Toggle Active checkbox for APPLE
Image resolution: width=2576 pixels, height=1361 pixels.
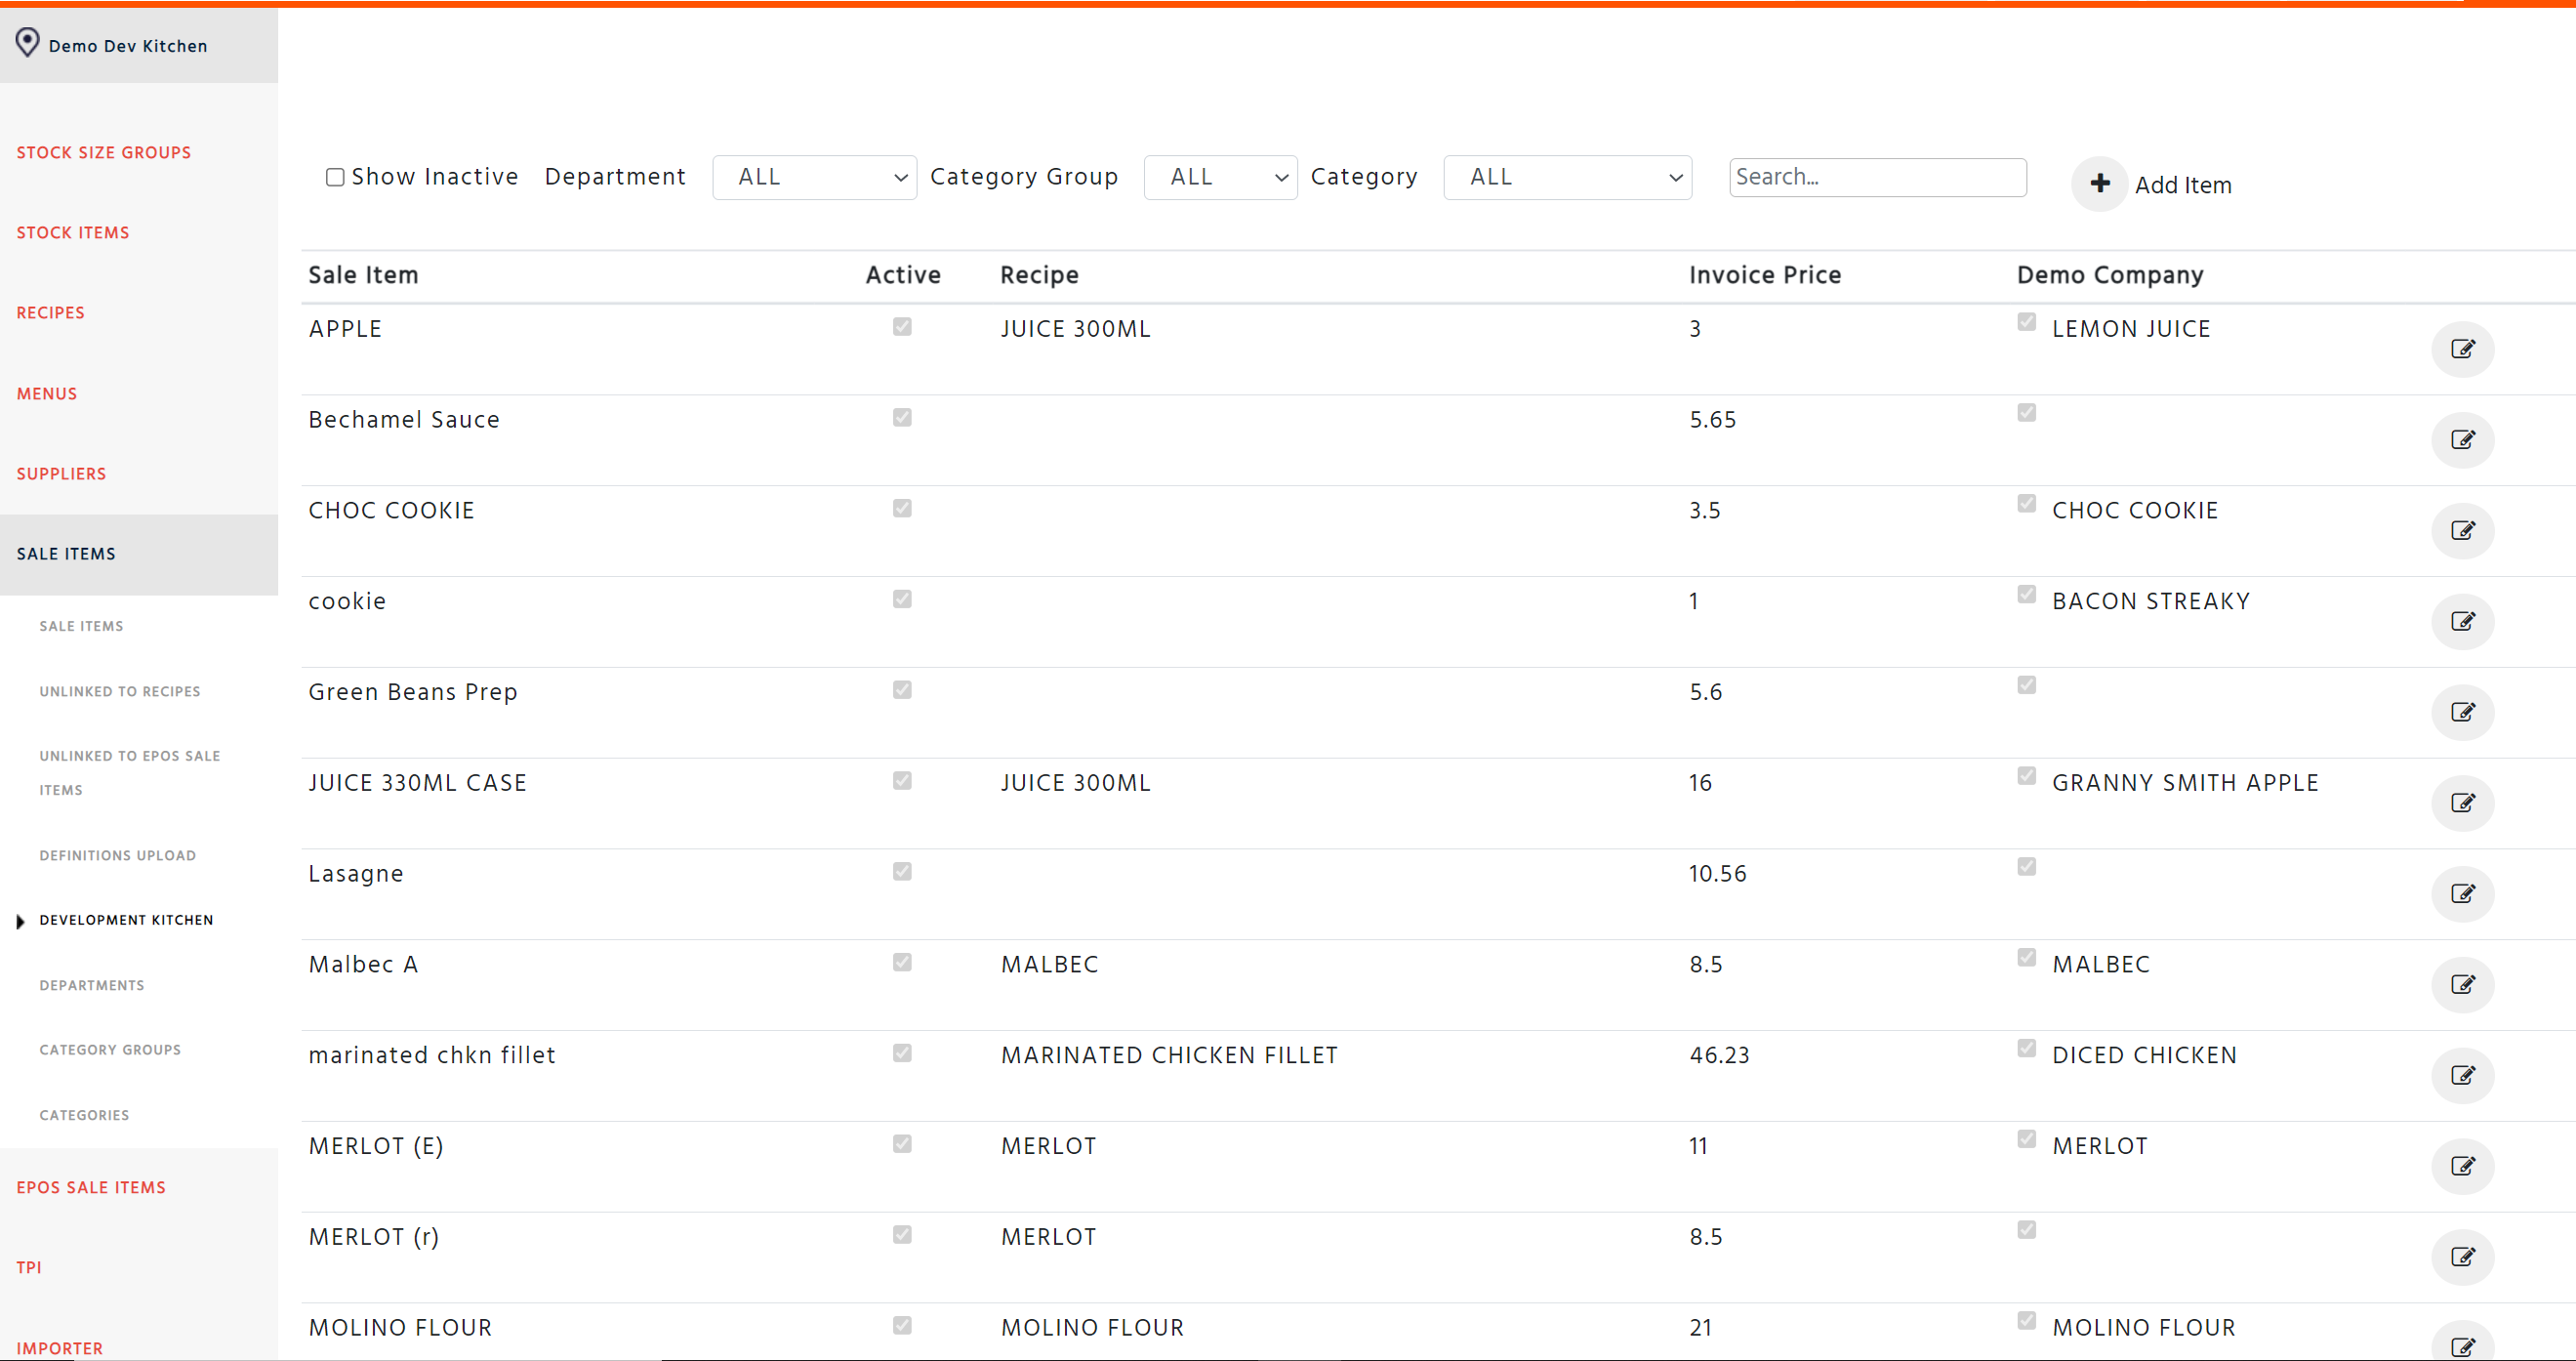pos(902,327)
